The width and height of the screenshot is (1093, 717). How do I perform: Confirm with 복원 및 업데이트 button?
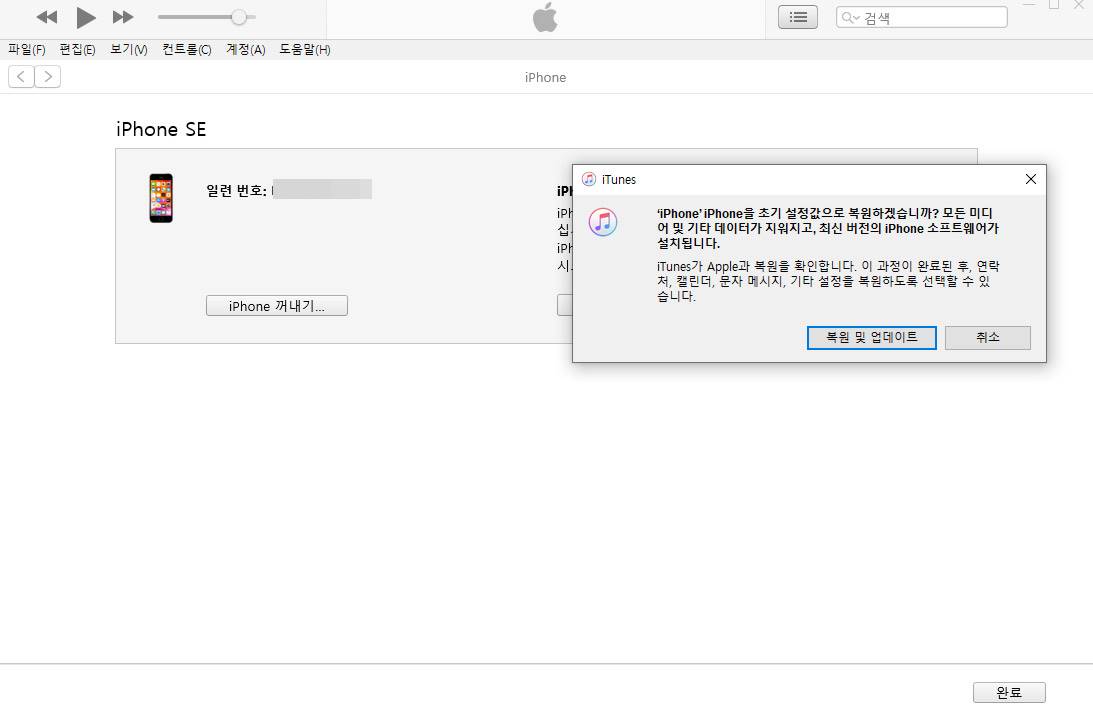coord(871,337)
